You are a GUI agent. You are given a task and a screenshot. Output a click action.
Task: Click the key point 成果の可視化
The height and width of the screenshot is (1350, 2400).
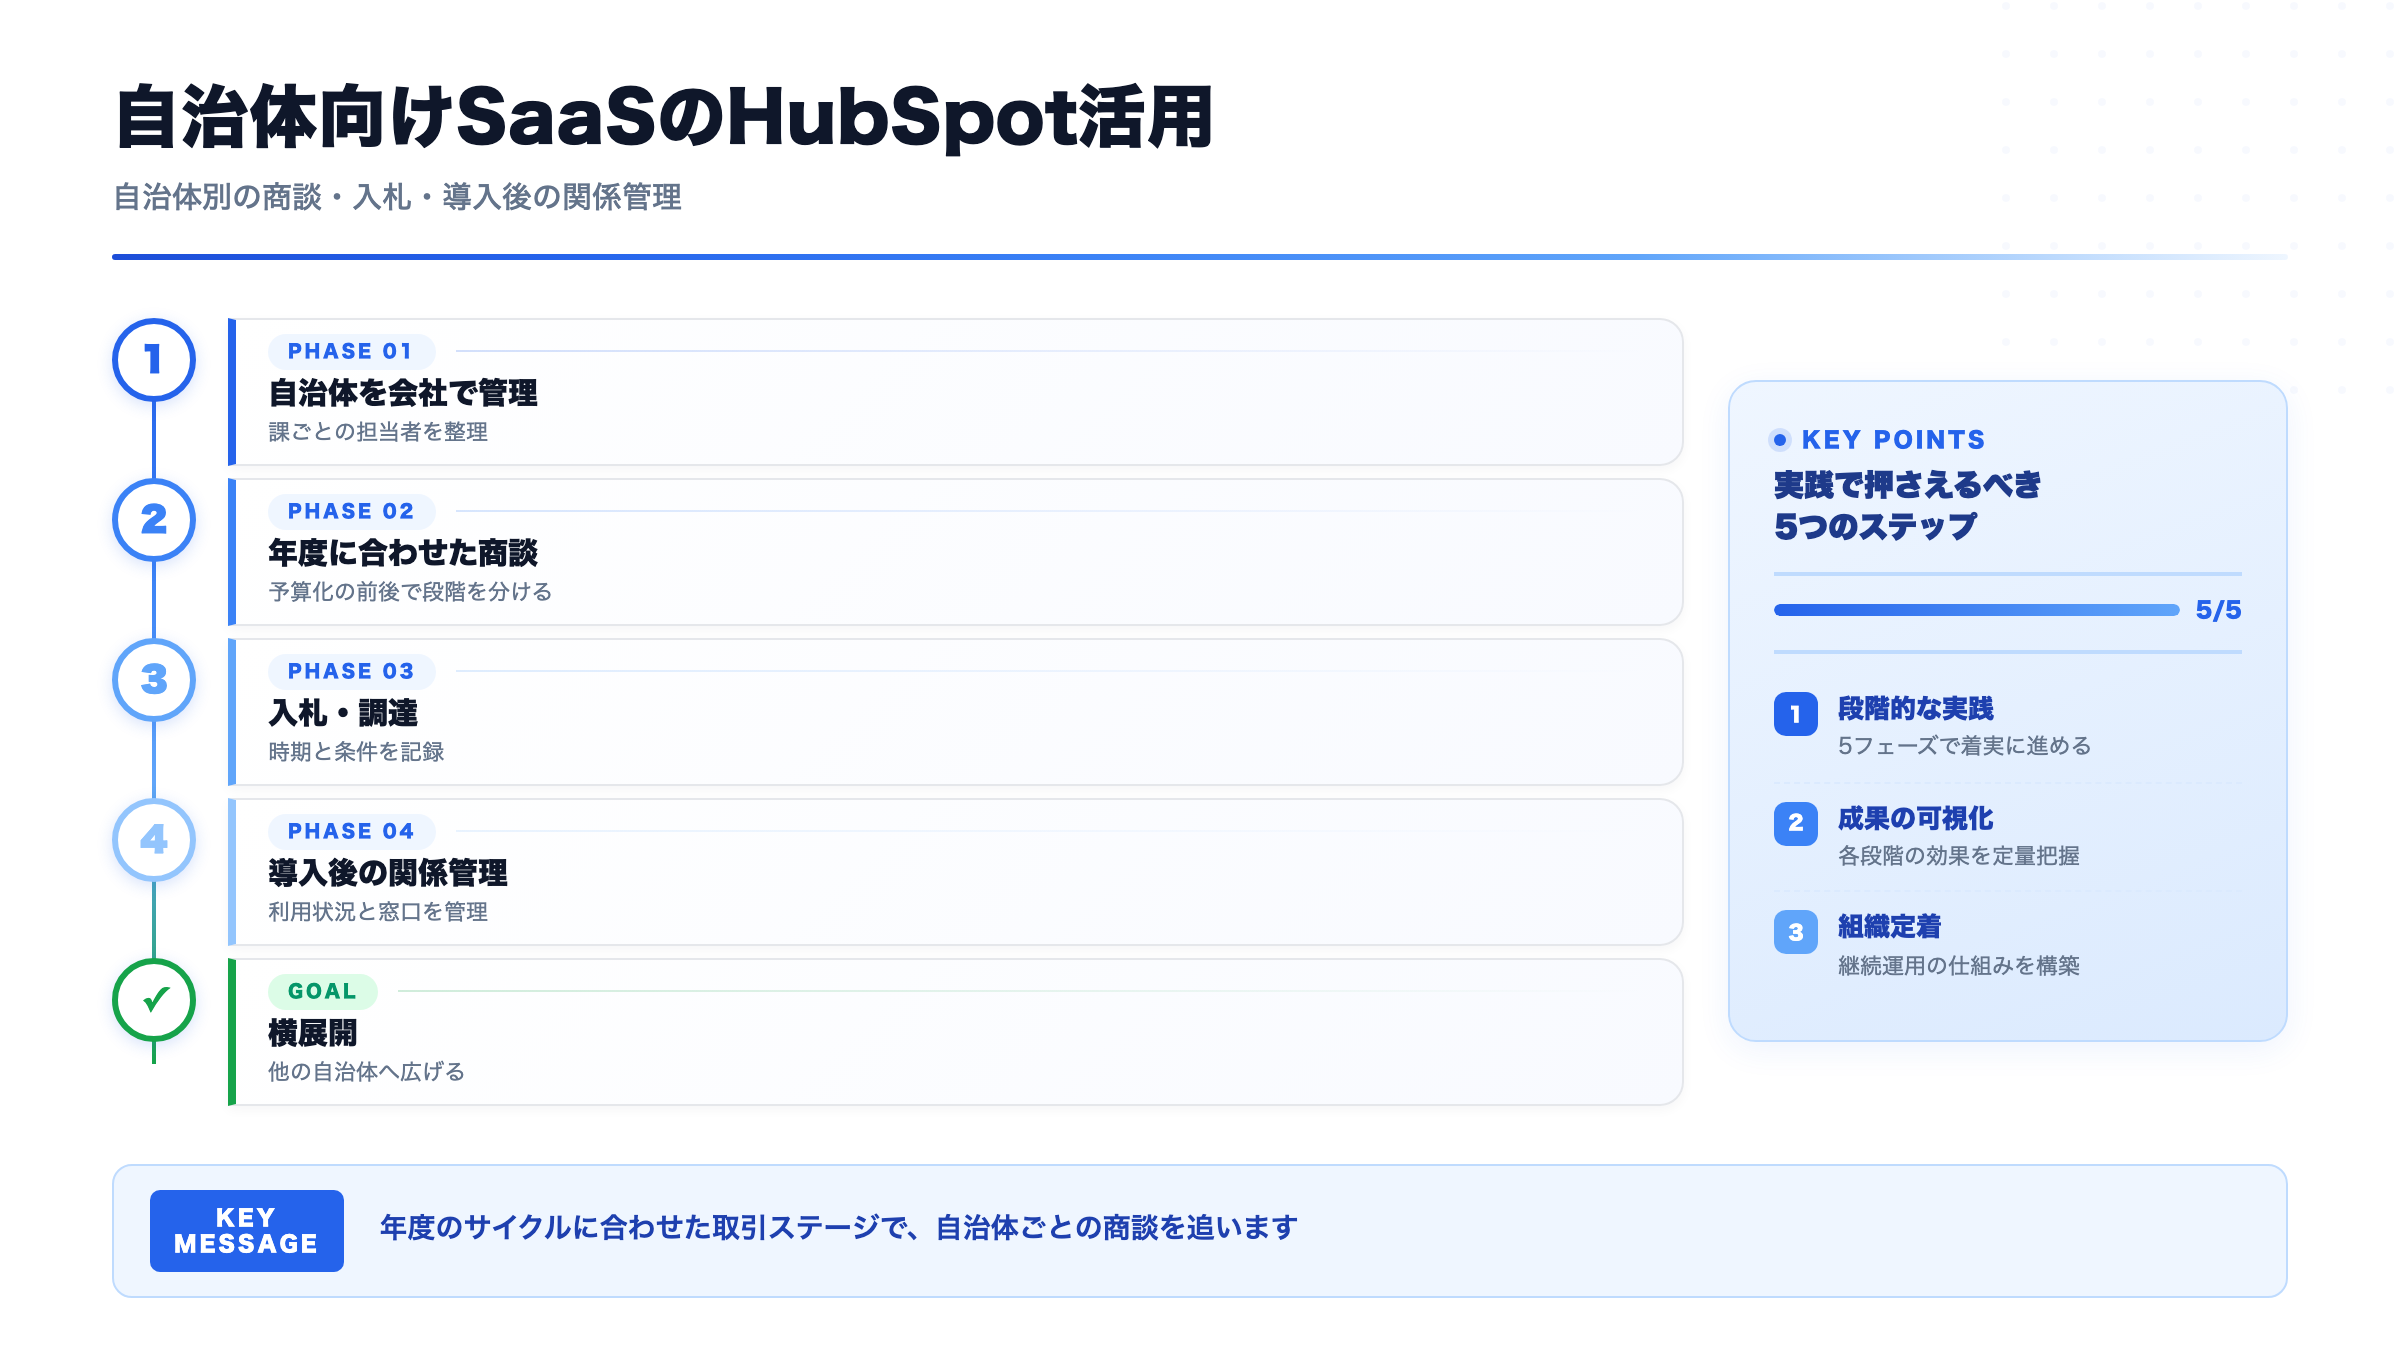1915,819
